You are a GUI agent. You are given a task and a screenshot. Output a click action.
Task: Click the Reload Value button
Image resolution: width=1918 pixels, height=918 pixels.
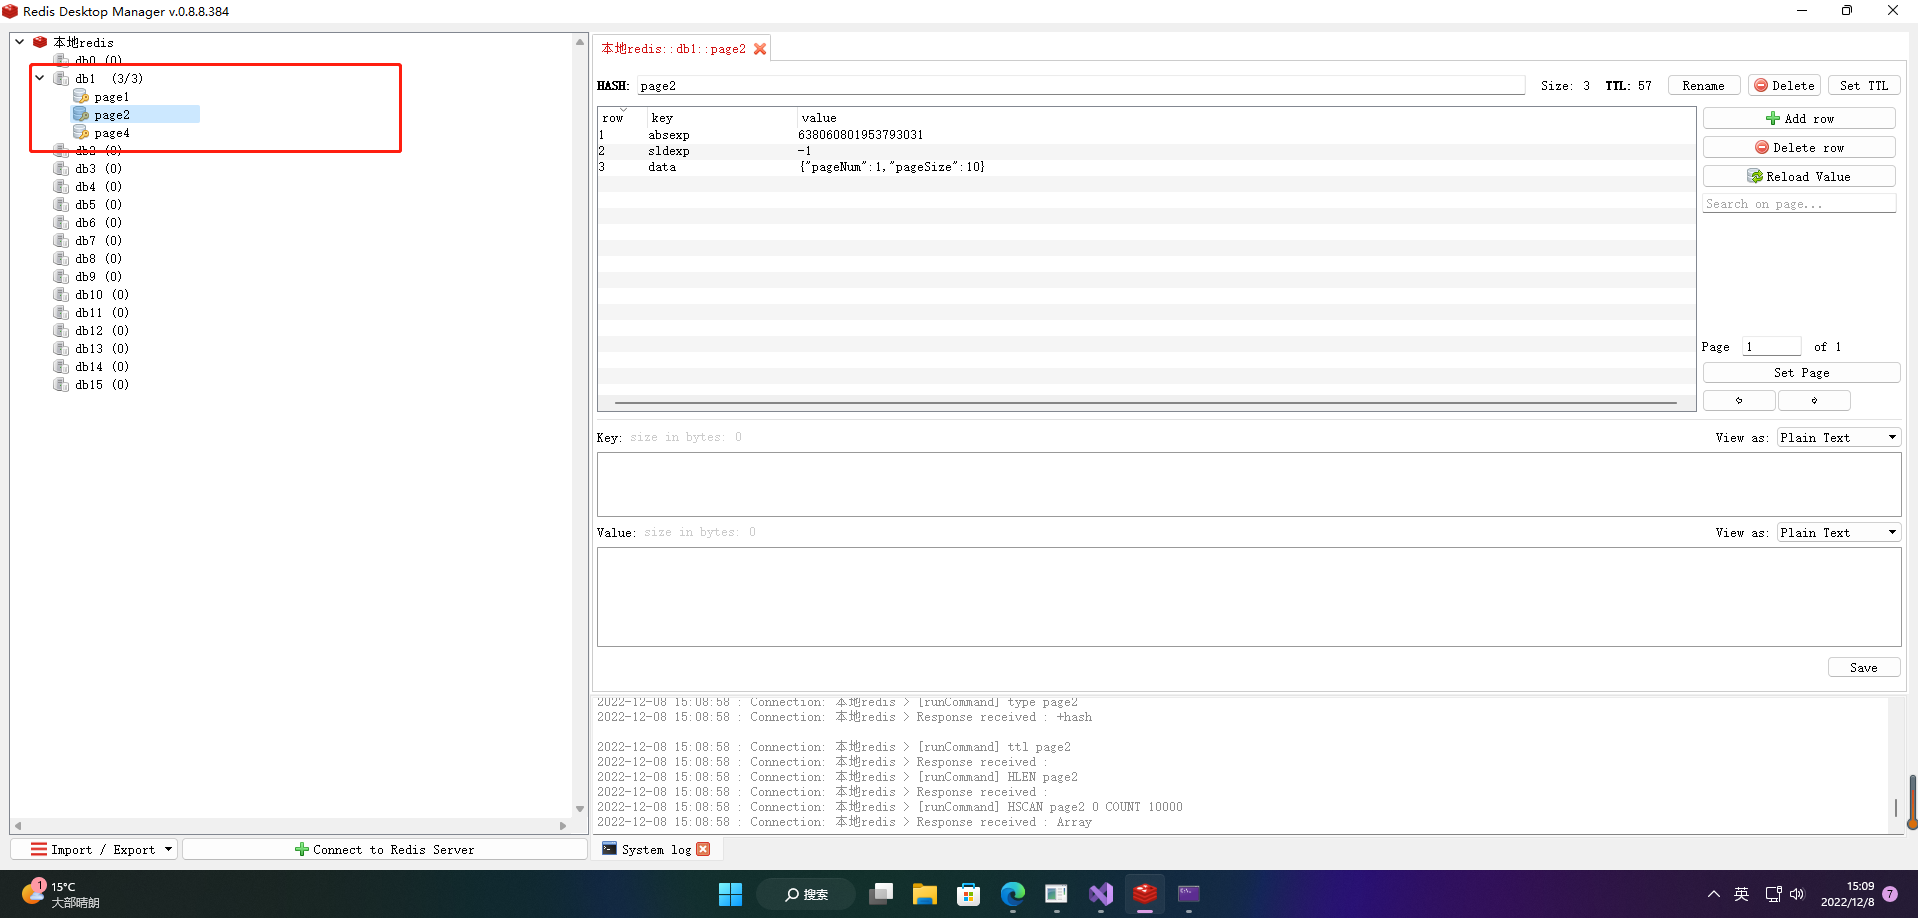pos(1799,176)
